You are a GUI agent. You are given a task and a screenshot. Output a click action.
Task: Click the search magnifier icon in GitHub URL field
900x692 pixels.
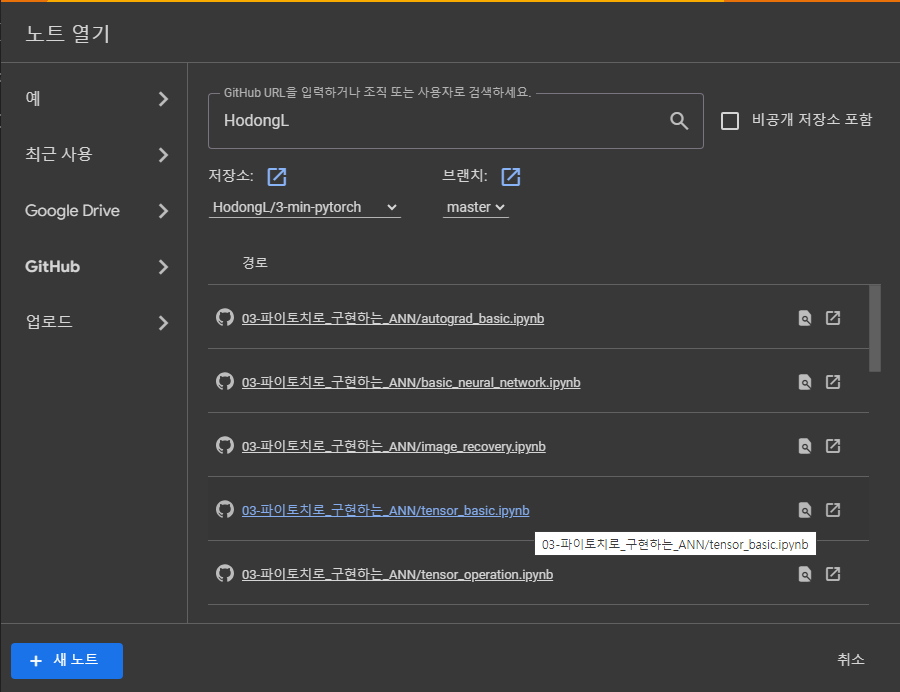(x=679, y=120)
